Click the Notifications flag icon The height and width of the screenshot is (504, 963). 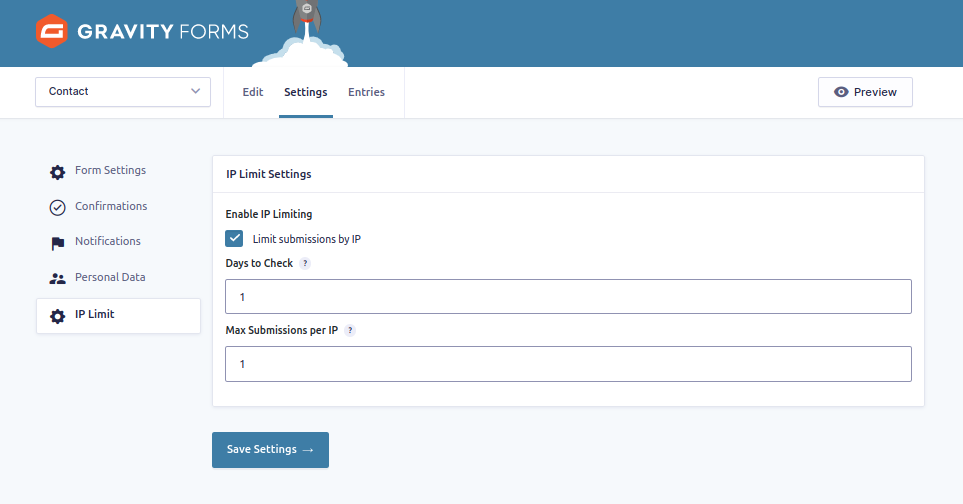point(57,244)
